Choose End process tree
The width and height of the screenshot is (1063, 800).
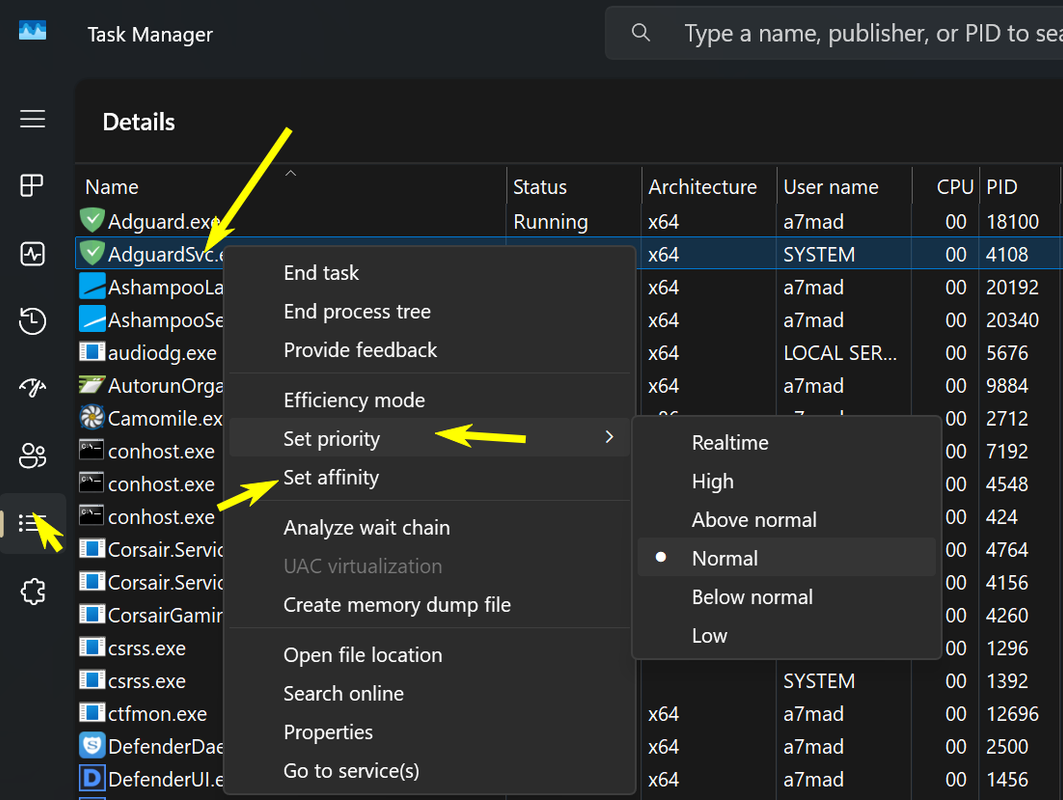tap(429, 311)
